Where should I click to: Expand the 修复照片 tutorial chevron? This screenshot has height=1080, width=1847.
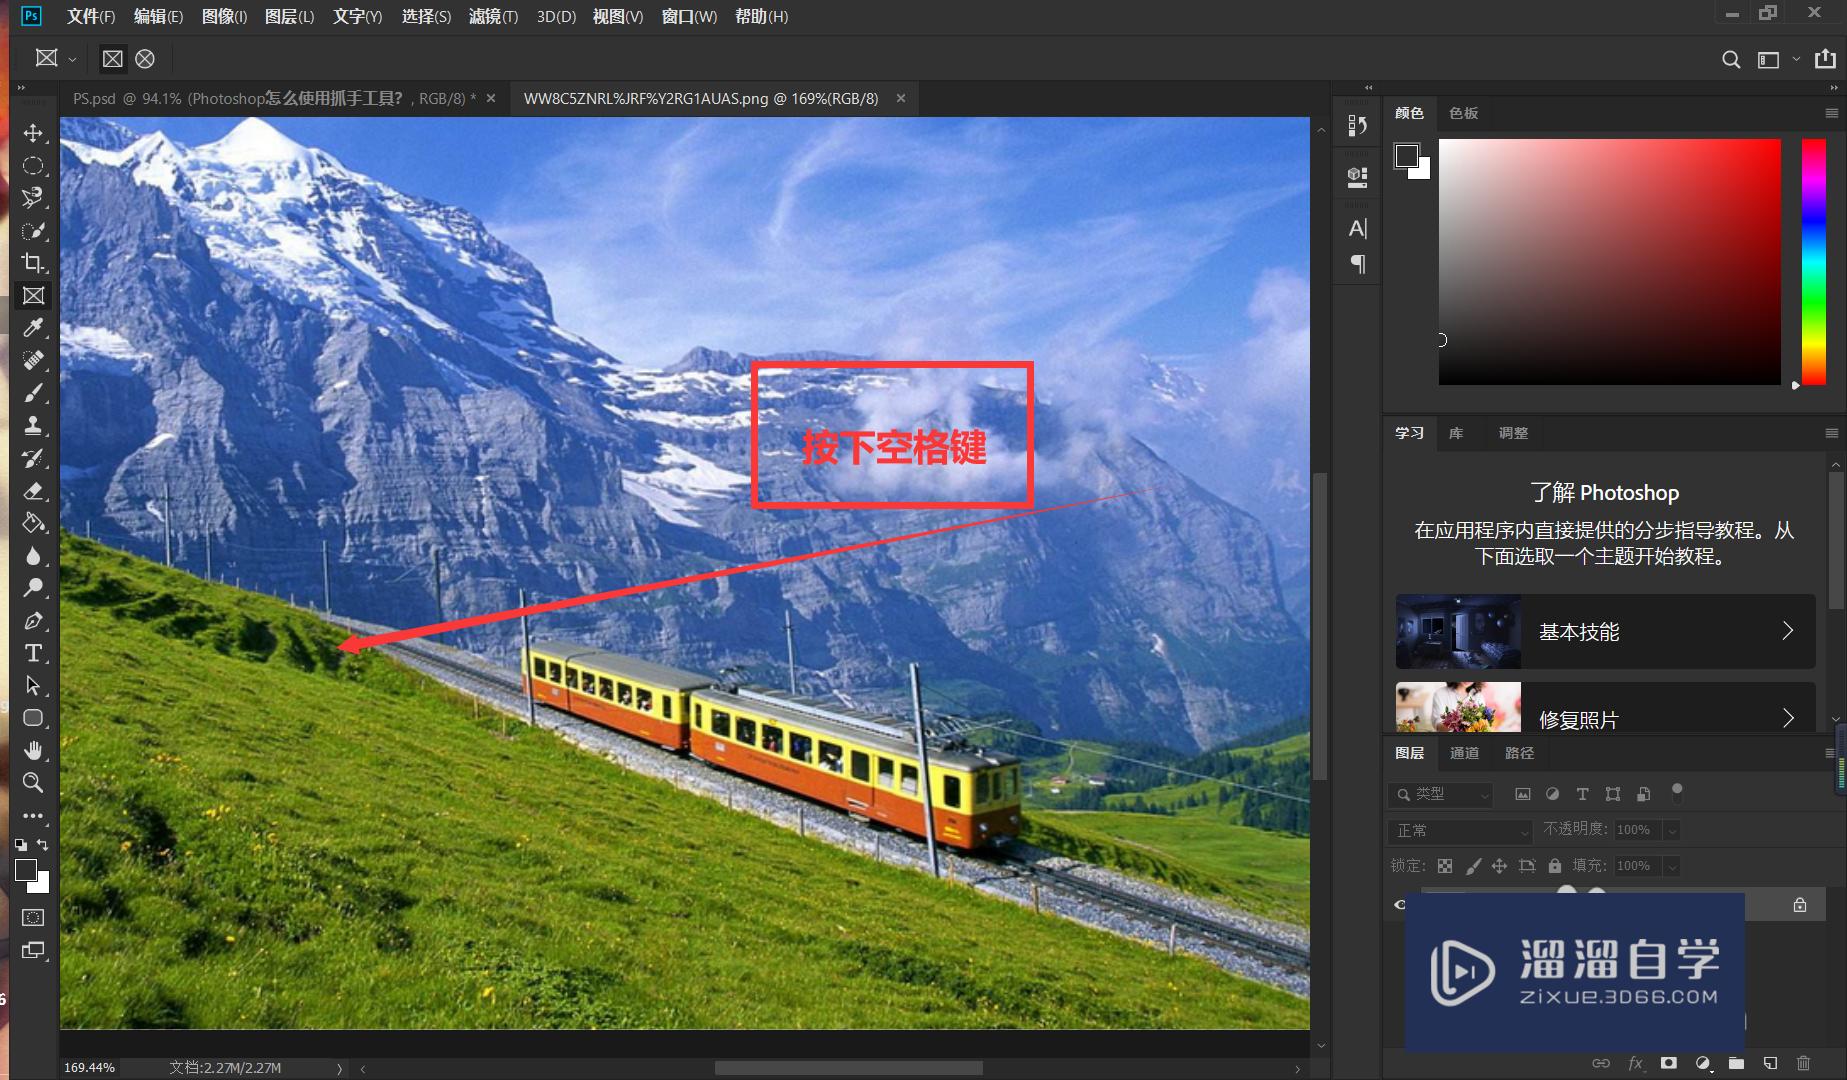coord(1788,718)
